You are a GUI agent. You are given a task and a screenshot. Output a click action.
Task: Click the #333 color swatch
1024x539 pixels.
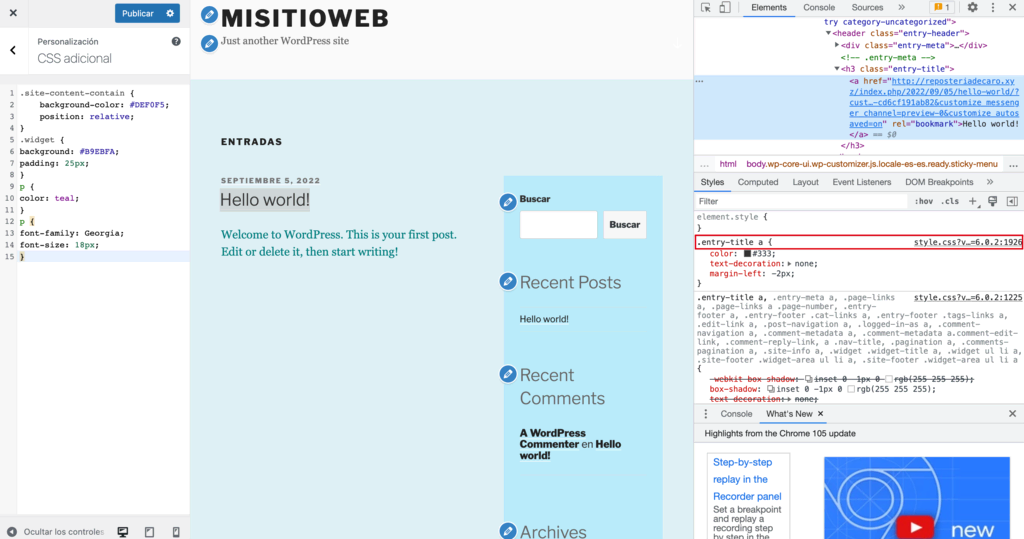click(x=747, y=253)
